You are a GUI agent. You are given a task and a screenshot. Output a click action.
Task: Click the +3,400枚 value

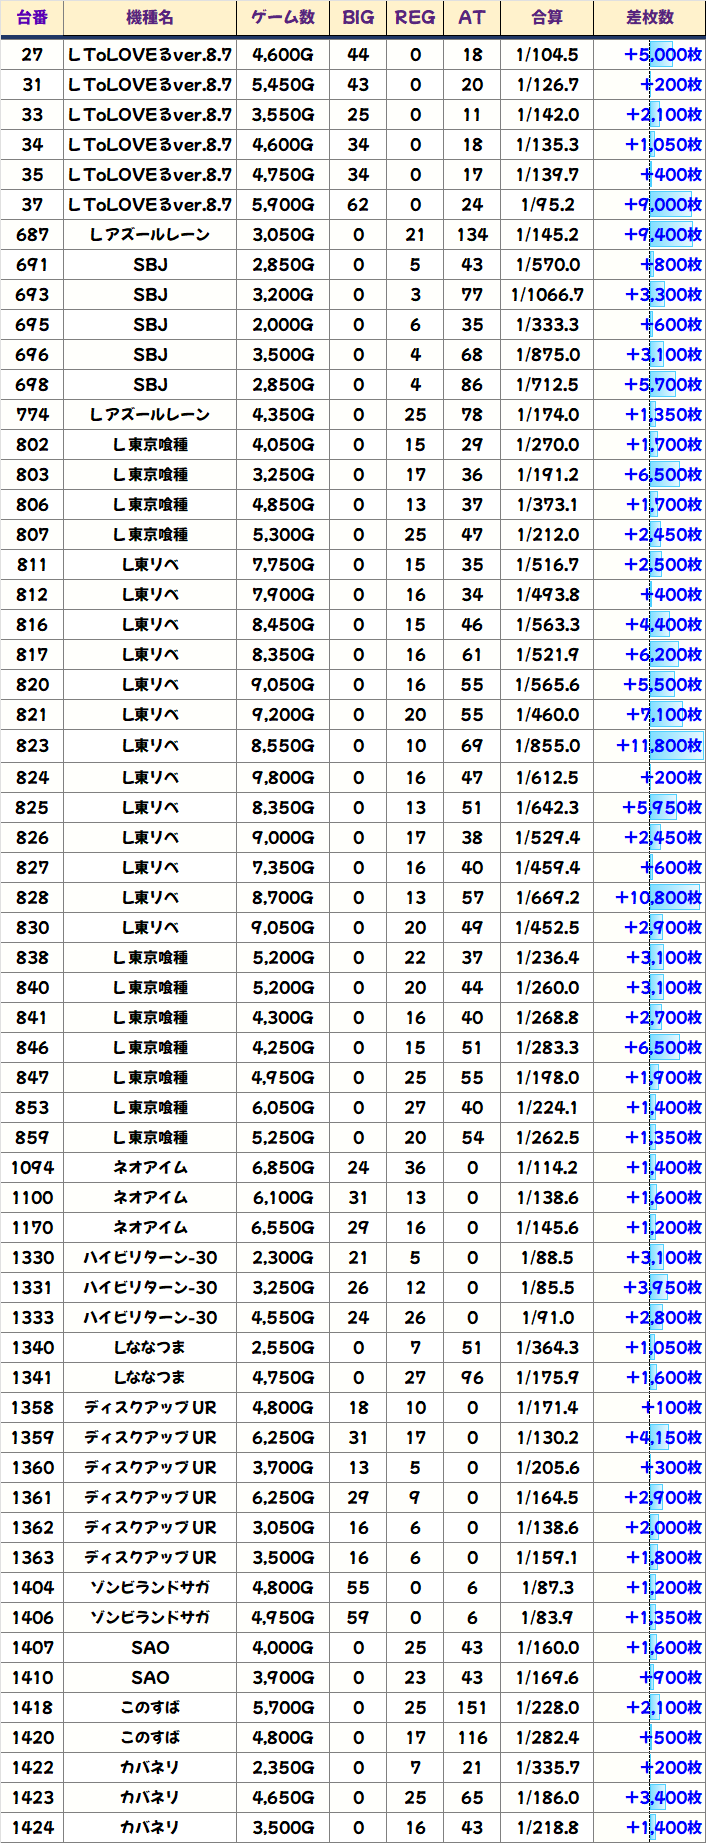point(664,1797)
